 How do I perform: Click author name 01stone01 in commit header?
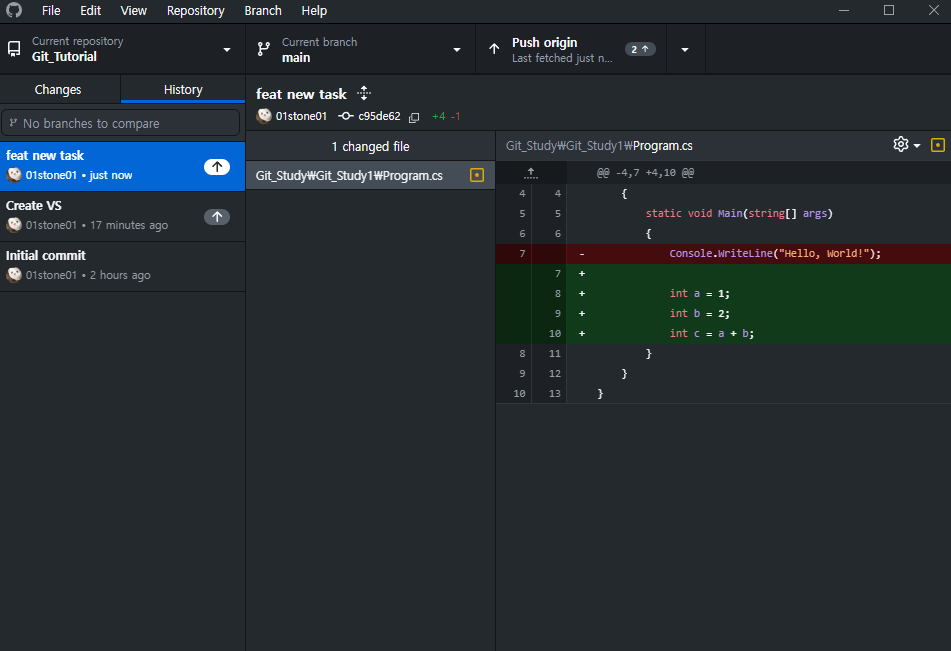pyautogui.click(x=301, y=116)
